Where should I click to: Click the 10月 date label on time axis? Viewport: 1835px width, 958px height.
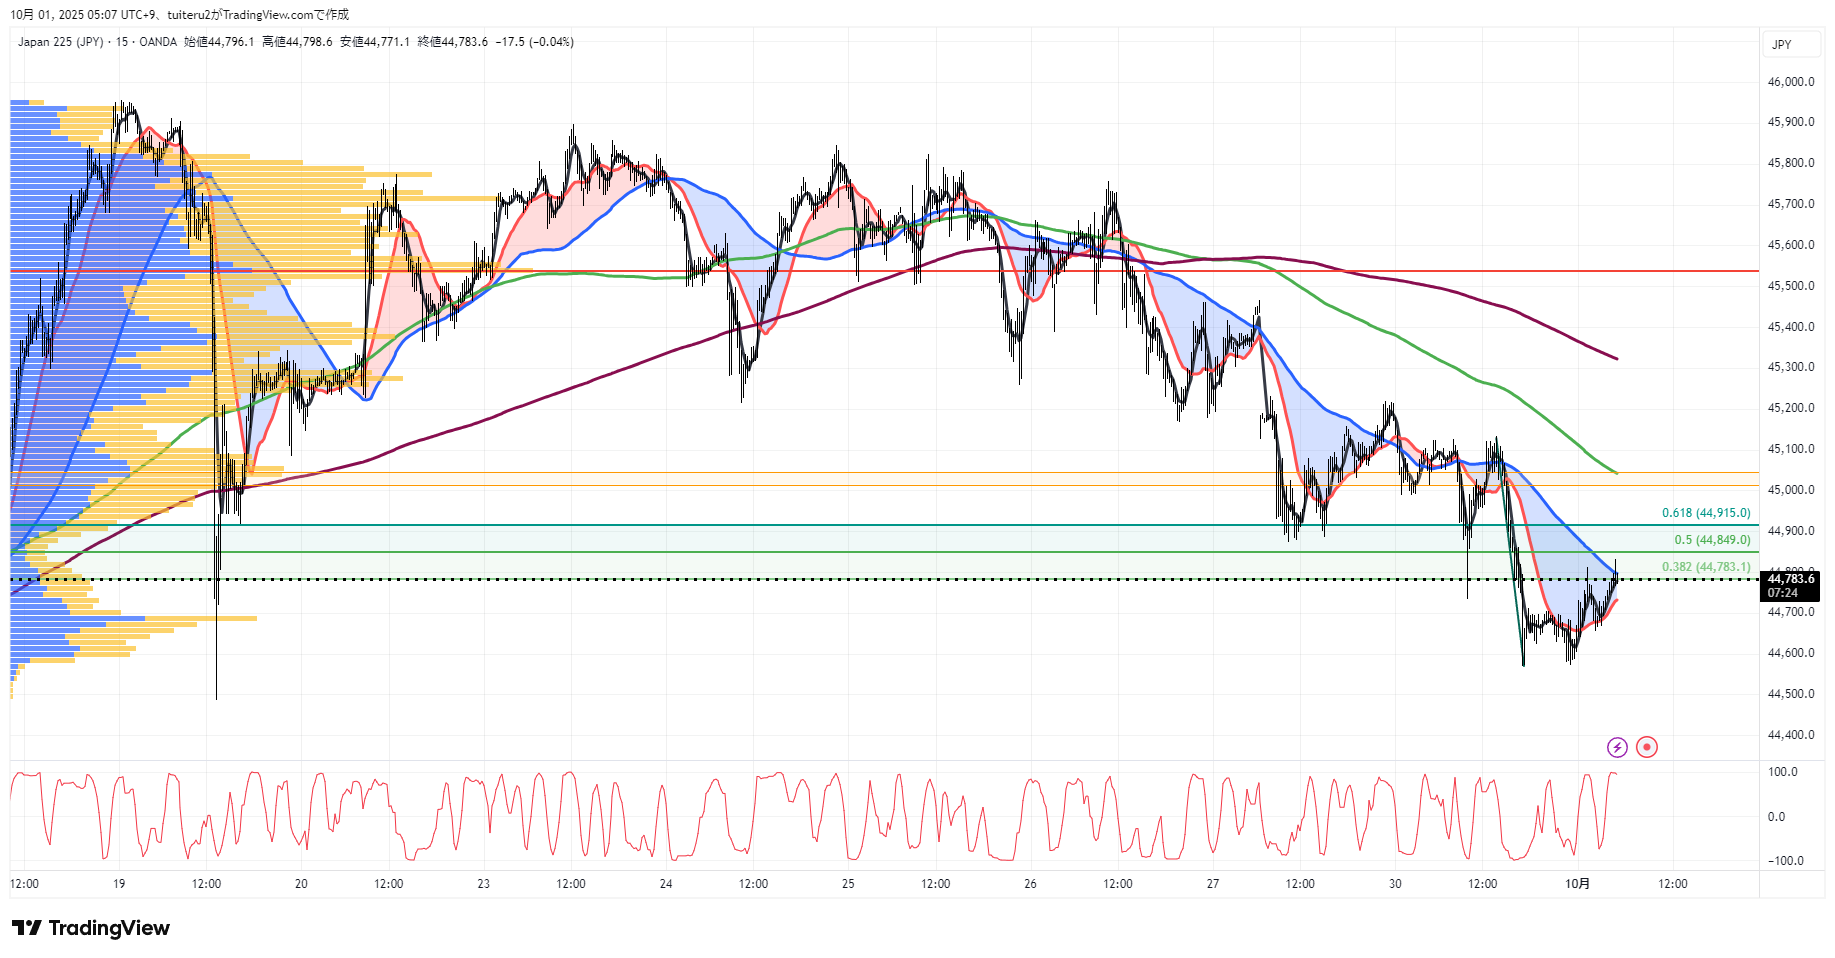pyautogui.click(x=1577, y=883)
